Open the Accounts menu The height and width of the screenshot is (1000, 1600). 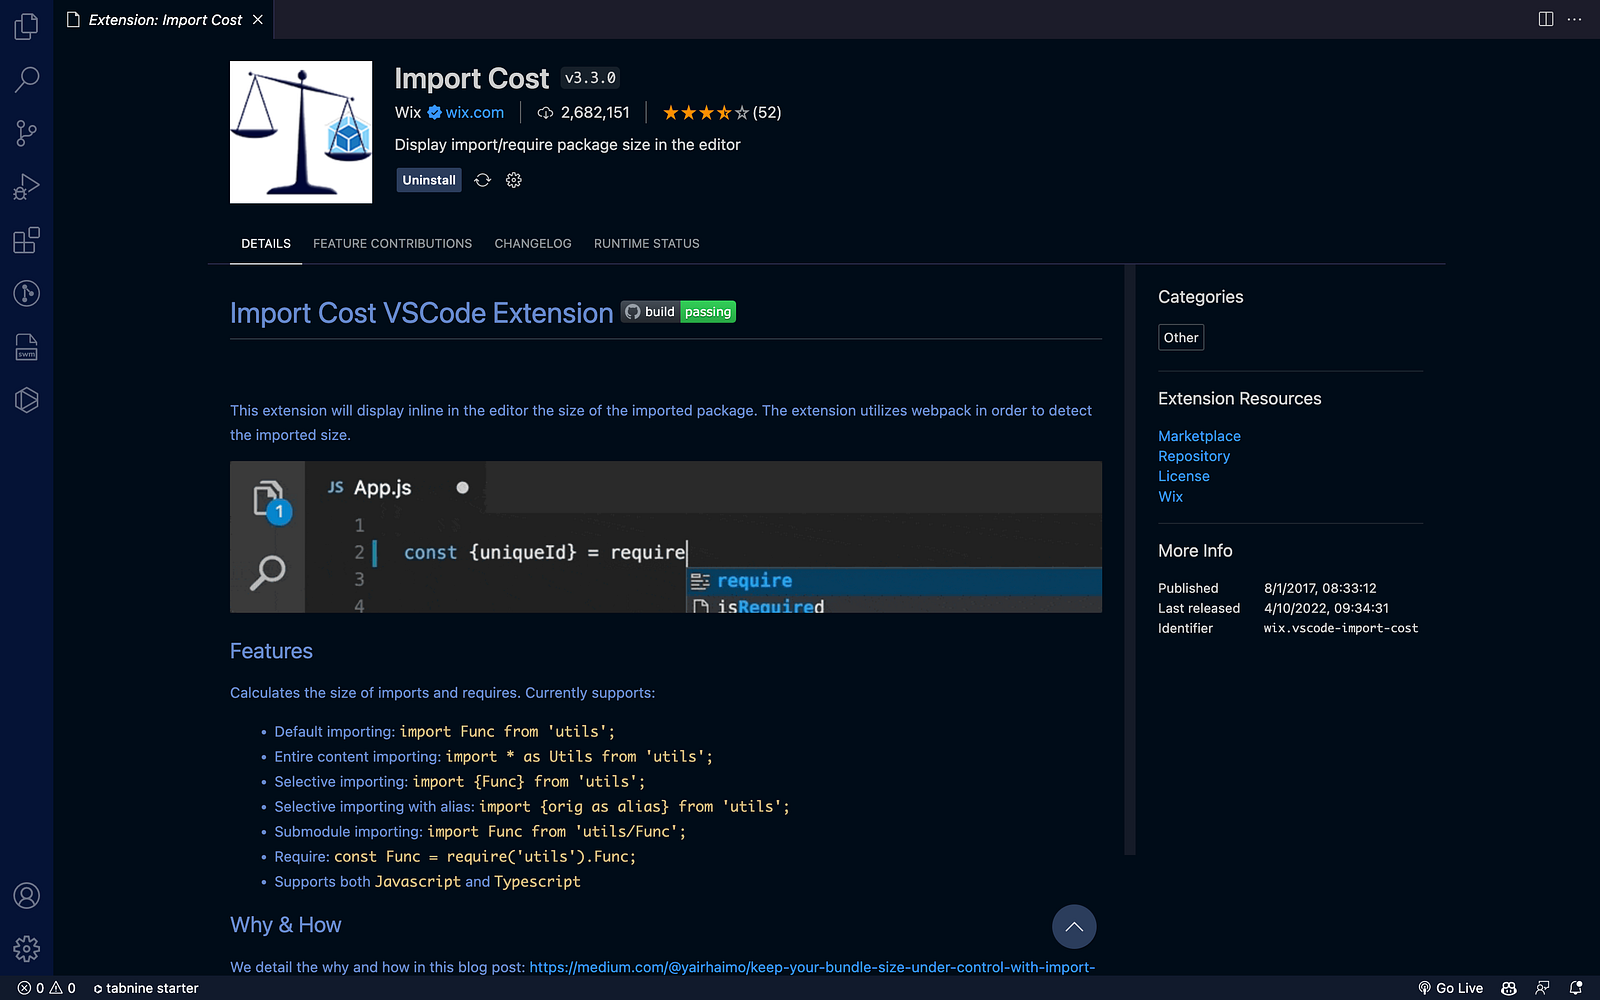27,895
